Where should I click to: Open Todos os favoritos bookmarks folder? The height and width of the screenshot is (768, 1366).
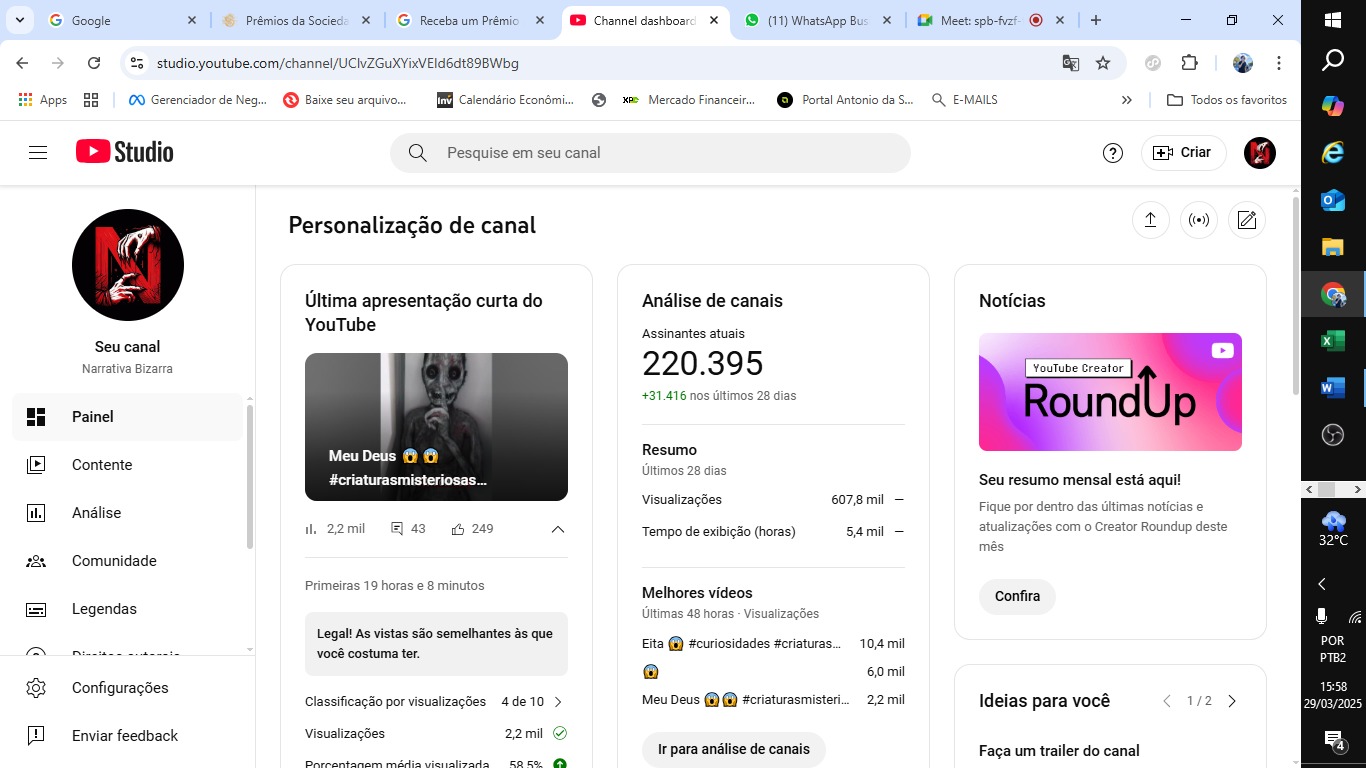coord(1227,100)
